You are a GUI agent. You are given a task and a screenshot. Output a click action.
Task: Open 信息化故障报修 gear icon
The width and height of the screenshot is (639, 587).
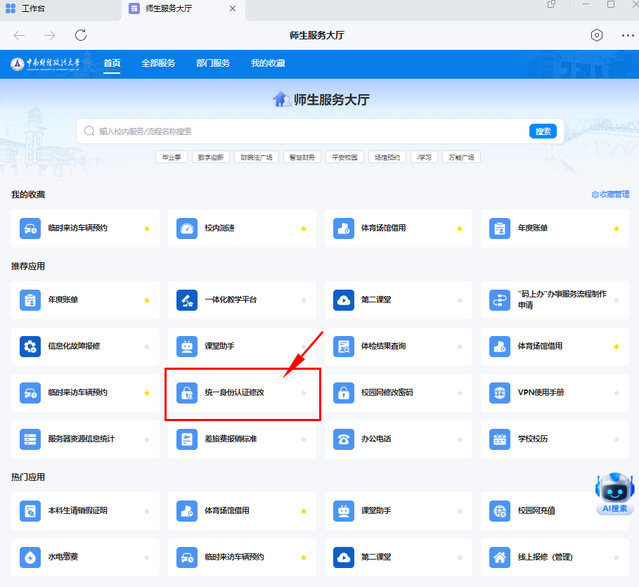[29, 346]
